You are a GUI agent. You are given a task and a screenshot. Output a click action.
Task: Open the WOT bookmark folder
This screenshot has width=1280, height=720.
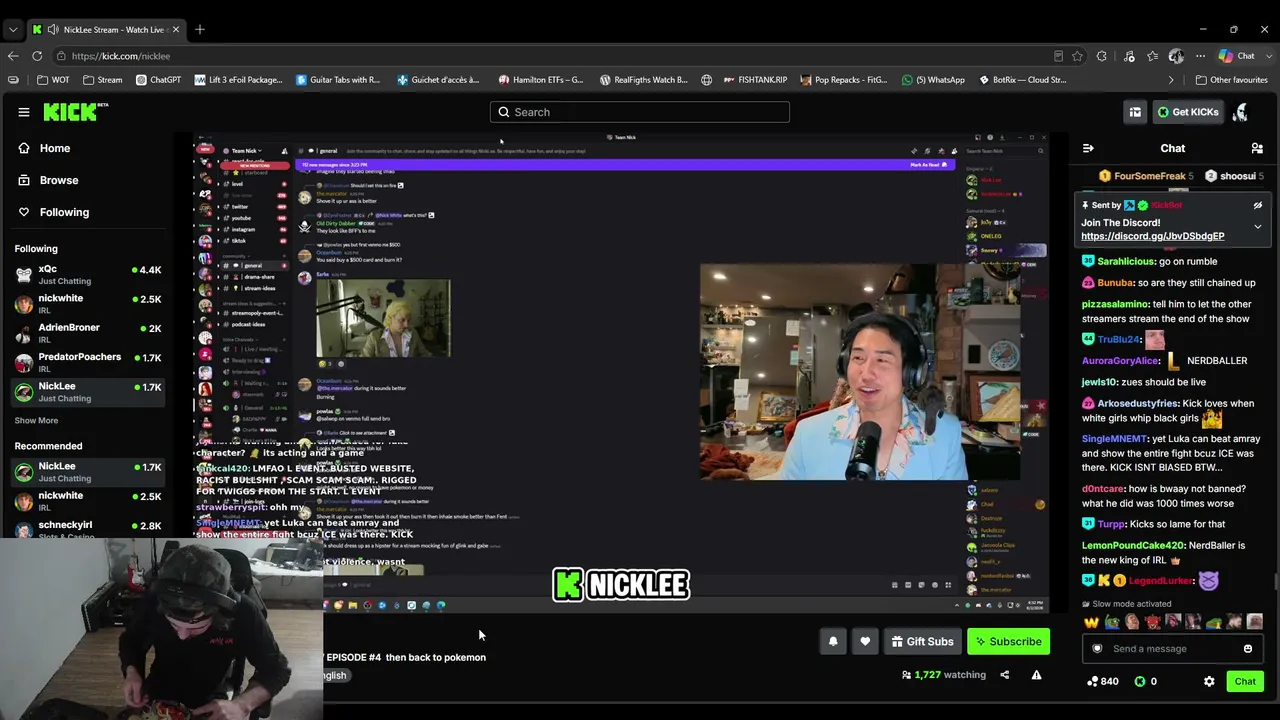pyautogui.click(x=53, y=80)
